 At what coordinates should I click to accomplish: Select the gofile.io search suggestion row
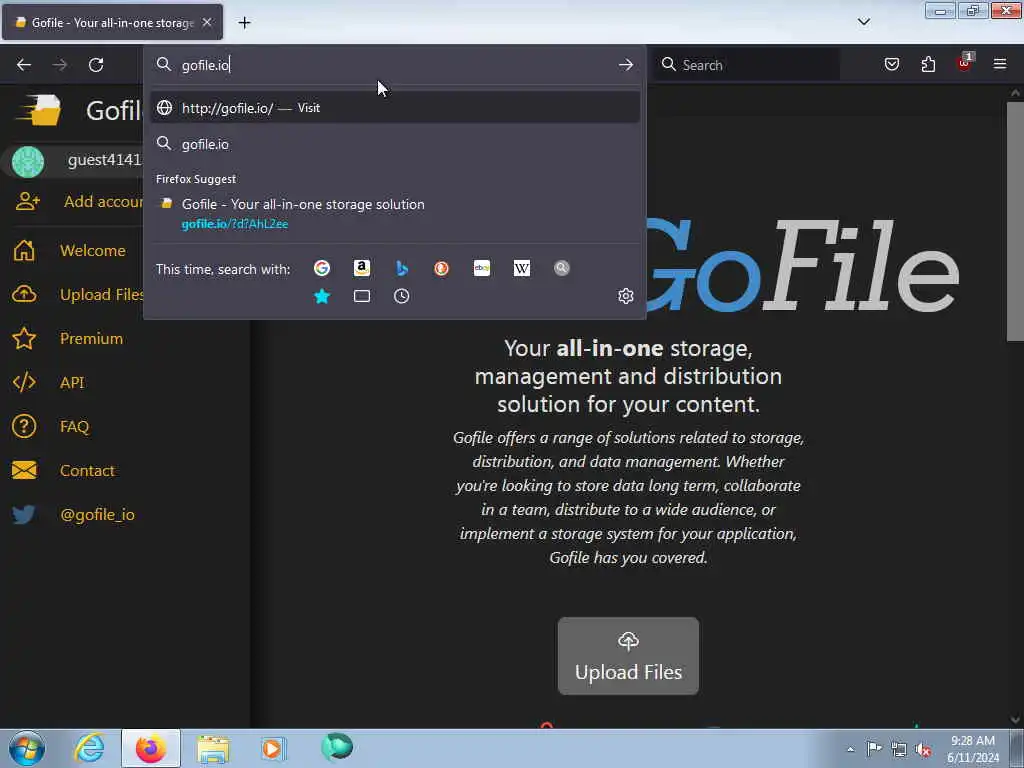click(x=394, y=144)
